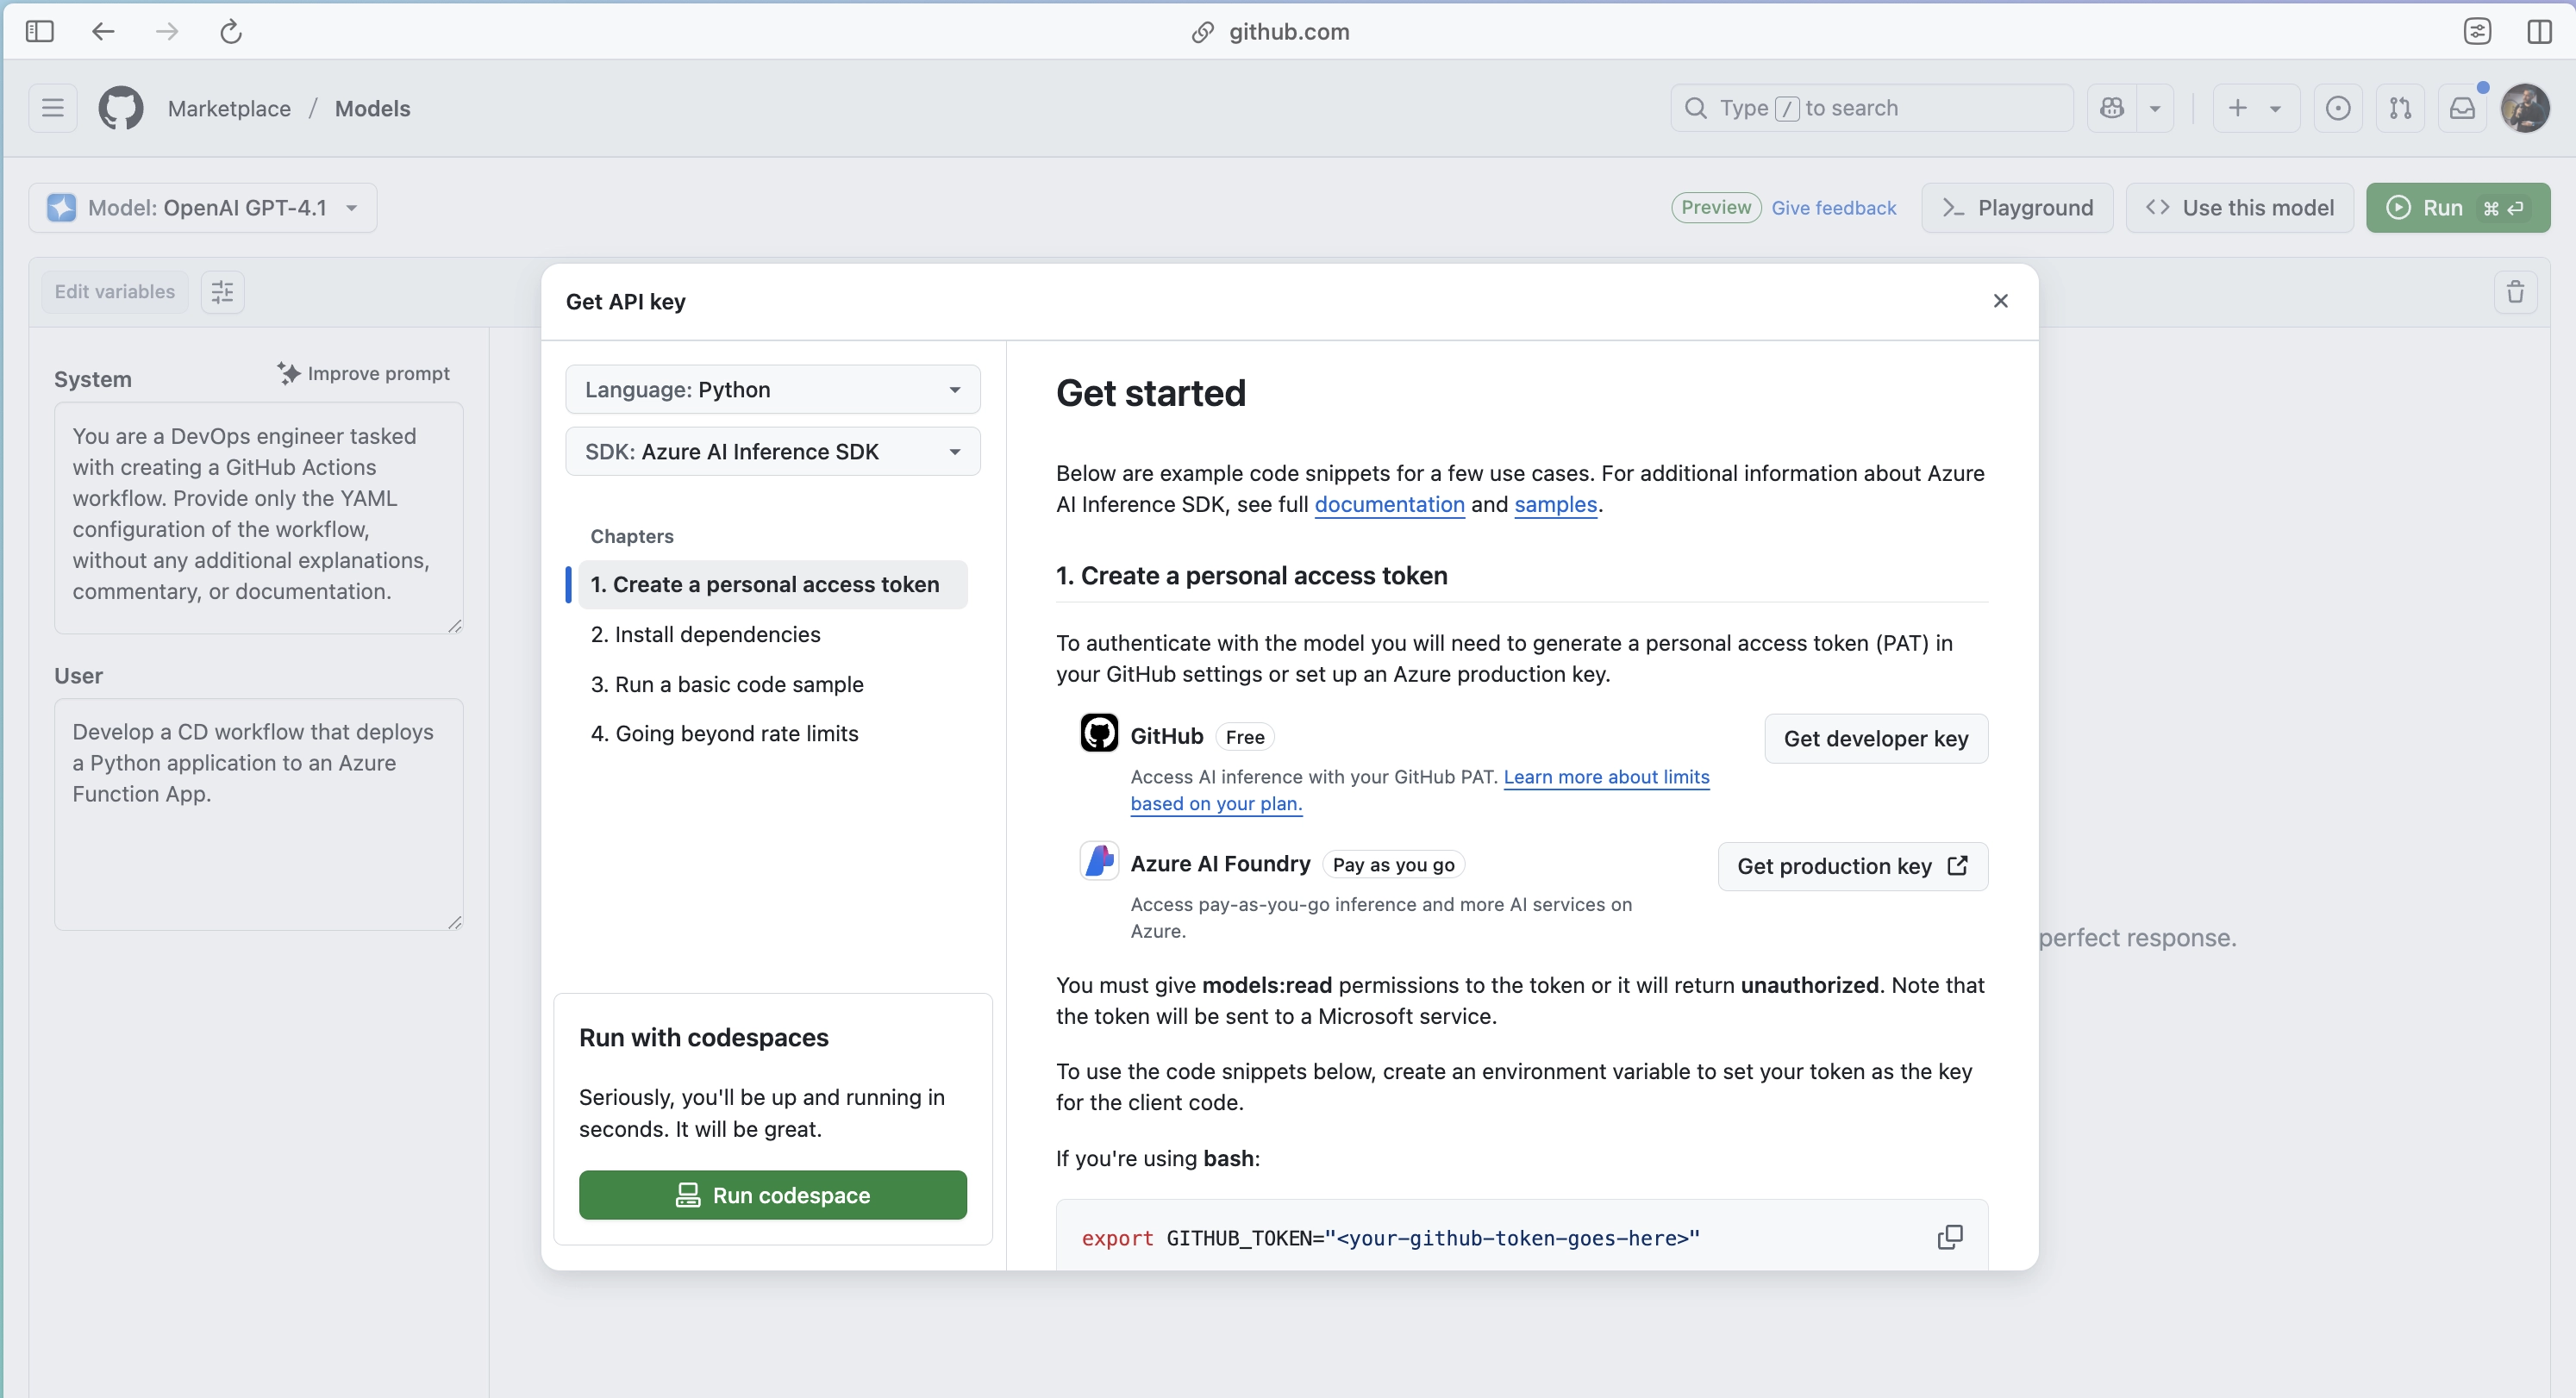The width and height of the screenshot is (2576, 1398).
Task: Go to the Models breadcrumb
Action: point(372,108)
